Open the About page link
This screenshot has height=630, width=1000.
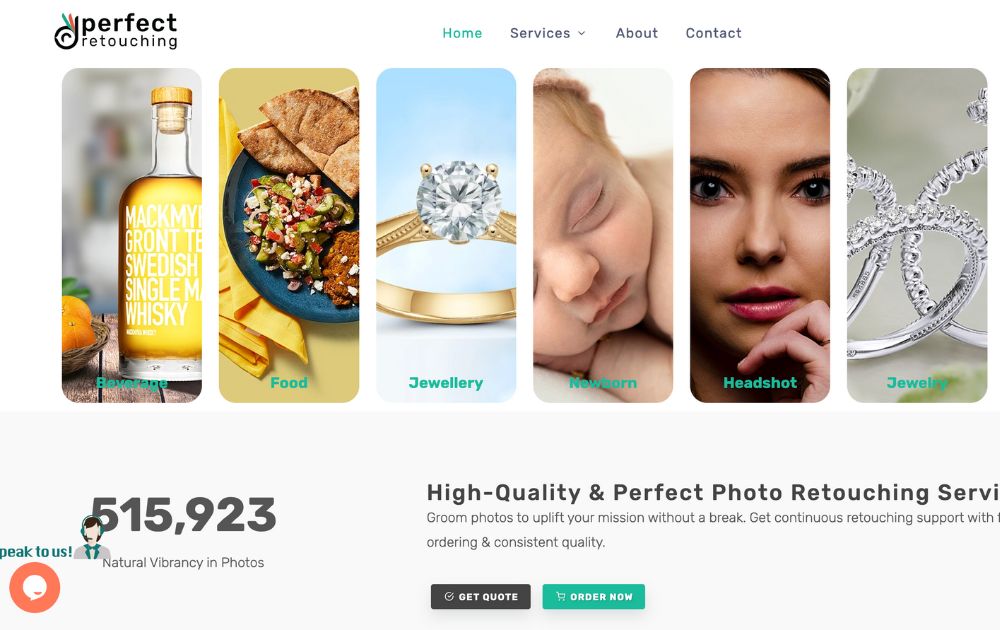636,33
